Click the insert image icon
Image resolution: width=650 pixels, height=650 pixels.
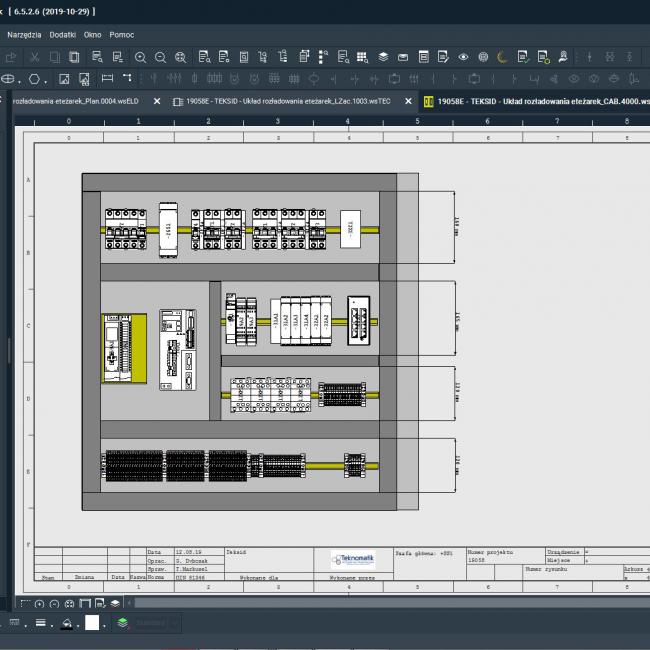[64, 78]
